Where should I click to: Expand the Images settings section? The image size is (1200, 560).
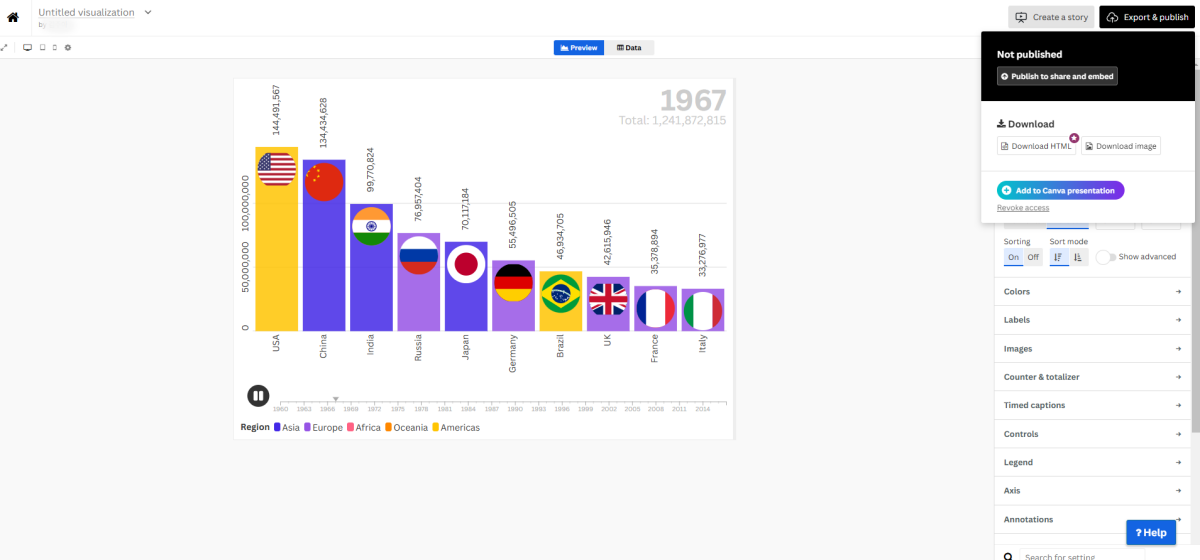[x=1093, y=349]
